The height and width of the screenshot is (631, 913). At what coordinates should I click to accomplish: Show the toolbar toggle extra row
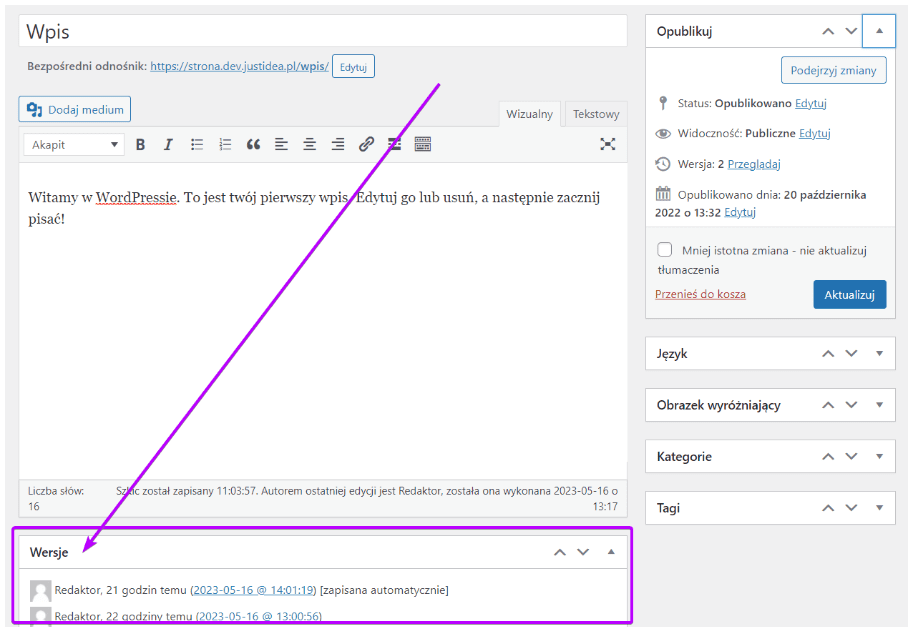[423, 144]
